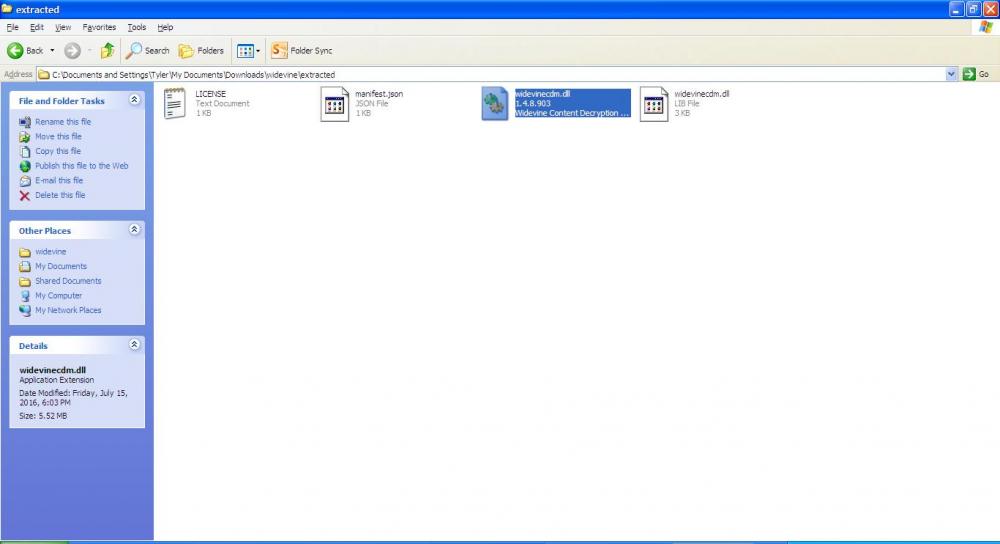This screenshot has height=544, width=1000.
Task: Open the View menu
Action: (x=62, y=27)
